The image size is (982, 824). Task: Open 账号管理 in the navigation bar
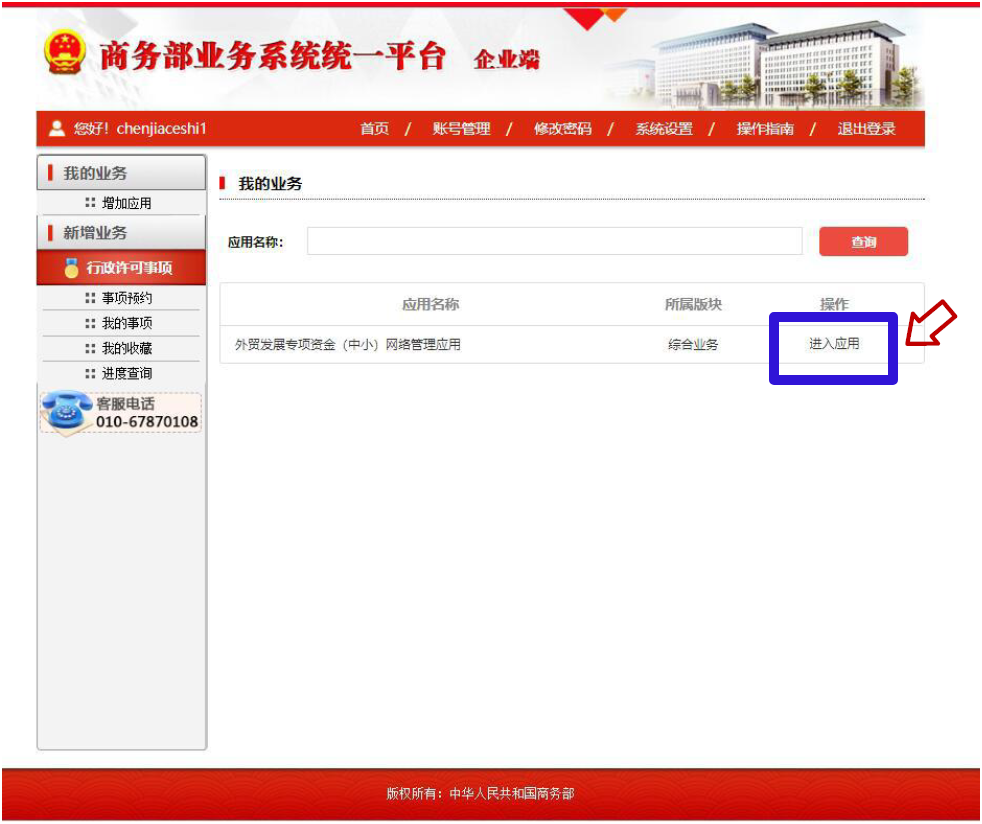(461, 129)
